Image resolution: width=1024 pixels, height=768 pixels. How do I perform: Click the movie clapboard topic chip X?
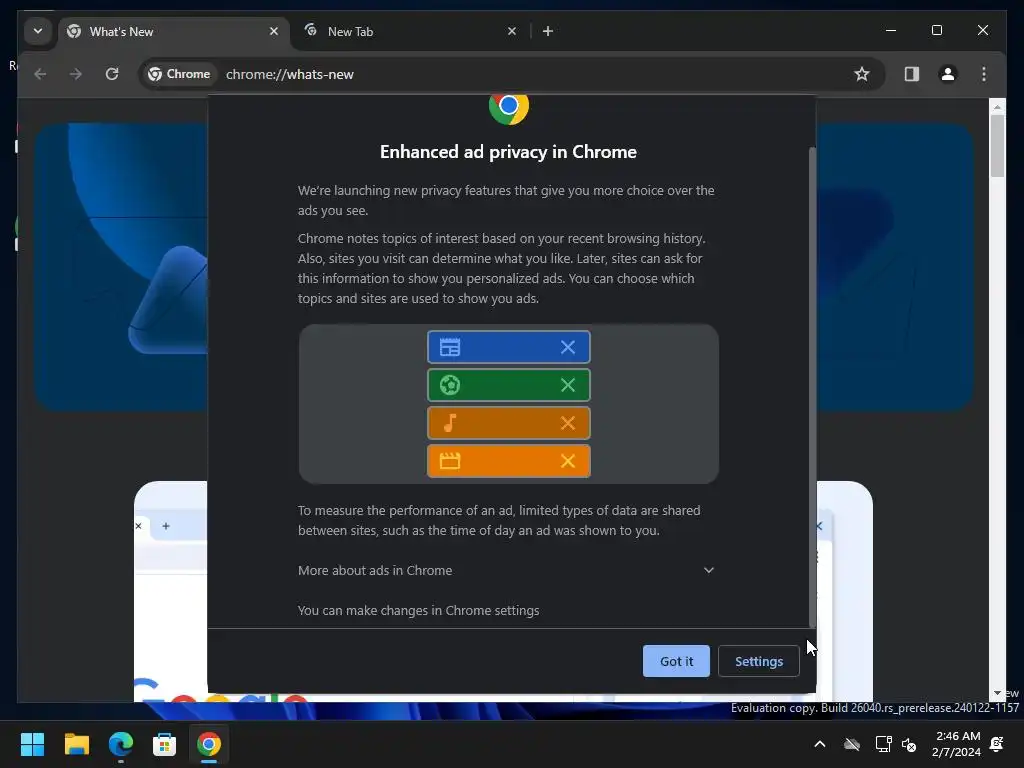coord(568,461)
